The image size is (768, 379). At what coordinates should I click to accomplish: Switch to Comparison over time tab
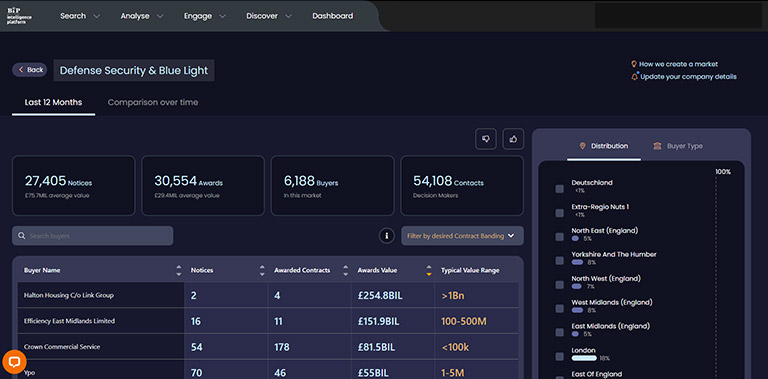click(x=153, y=102)
